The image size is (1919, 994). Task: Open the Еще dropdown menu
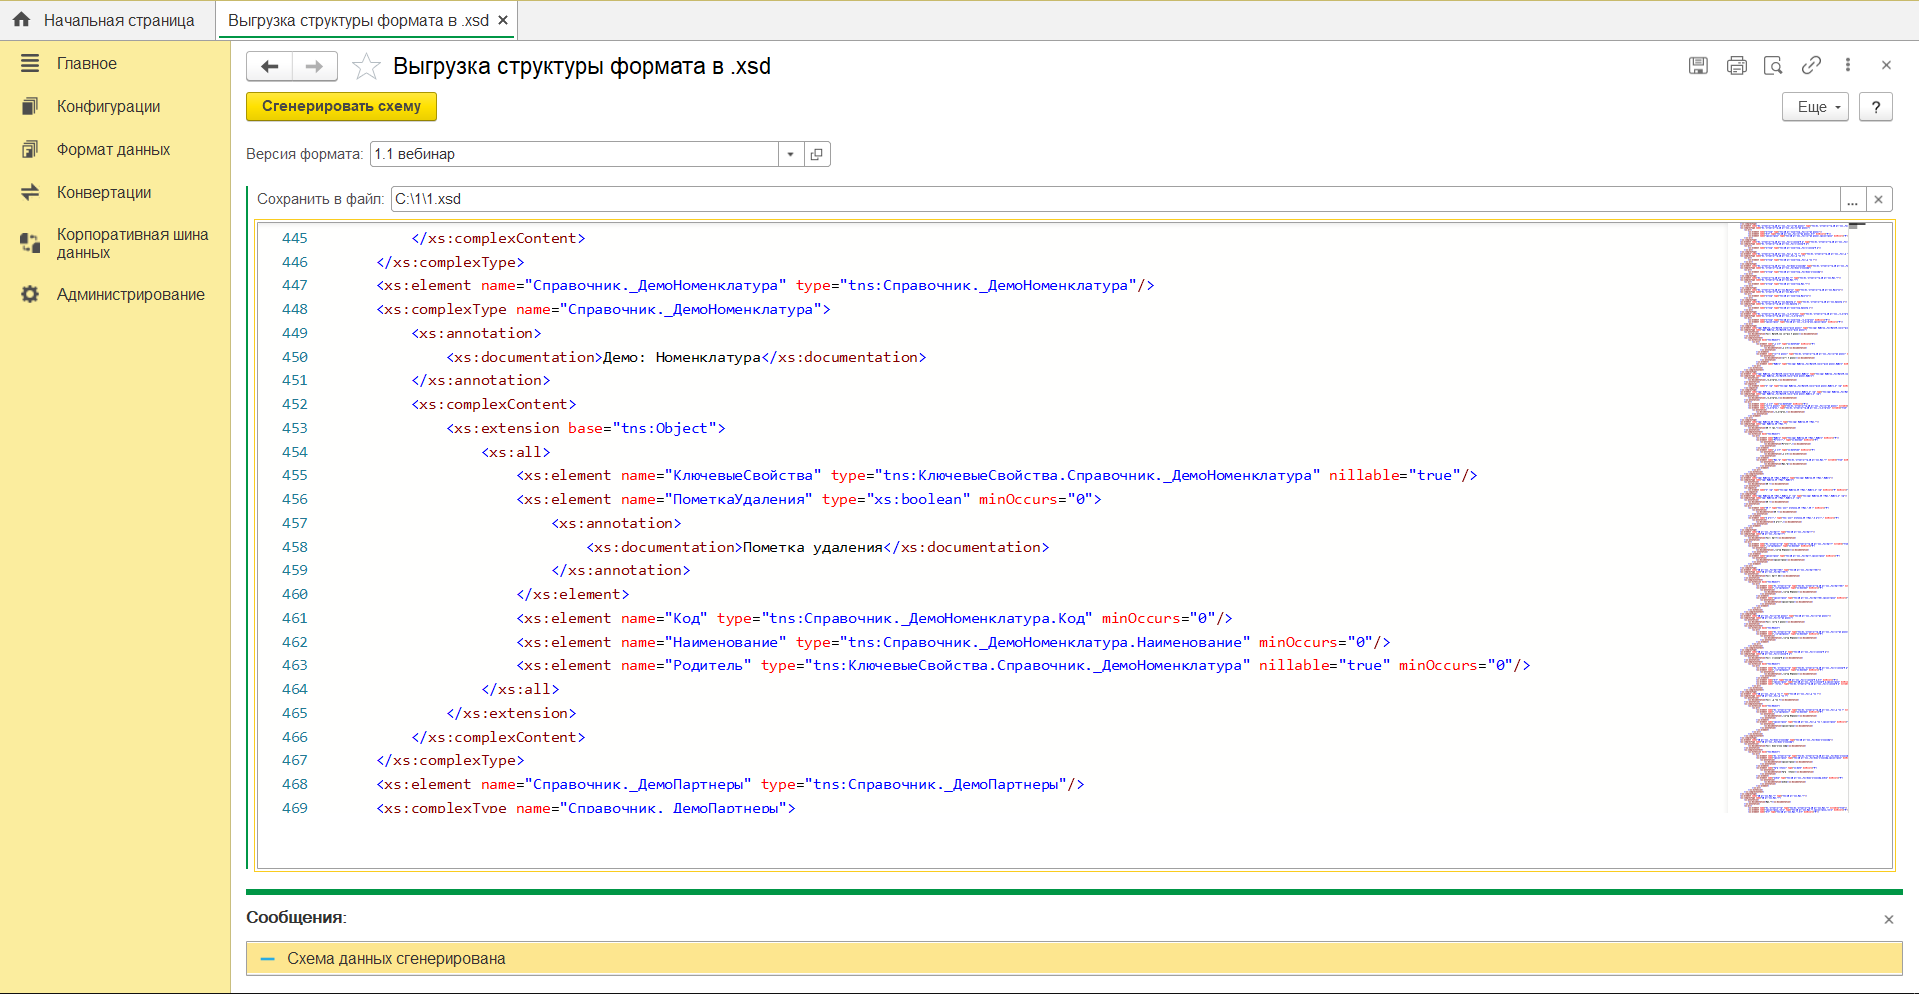tap(1814, 107)
